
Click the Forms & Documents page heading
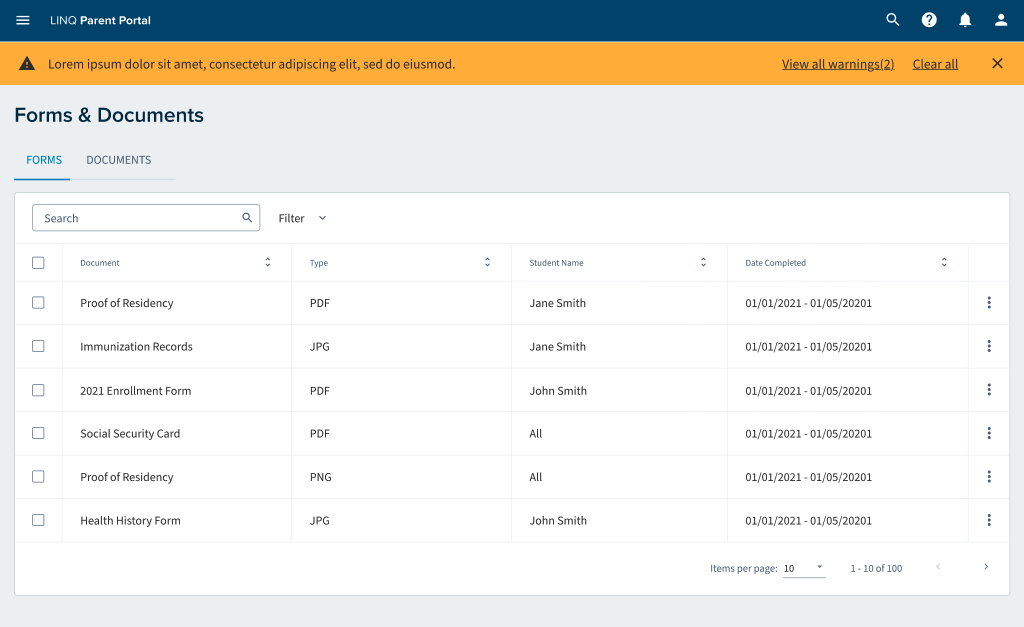point(109,115)
